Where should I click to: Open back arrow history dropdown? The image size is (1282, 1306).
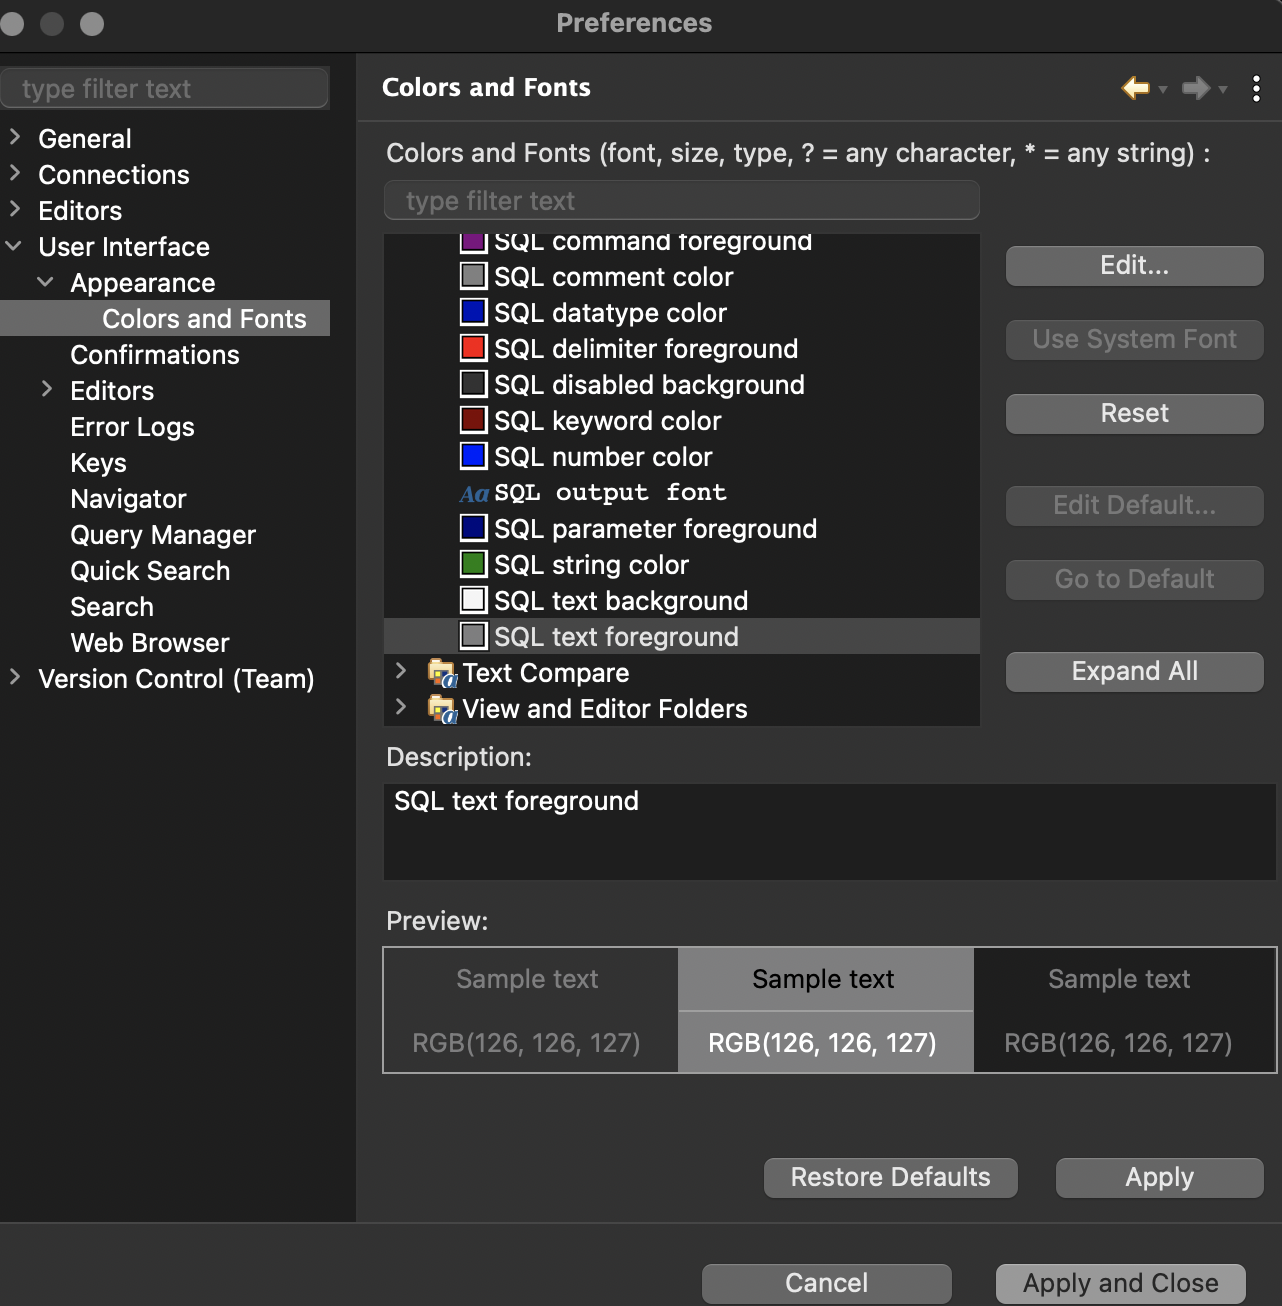tap(1163, 90)
